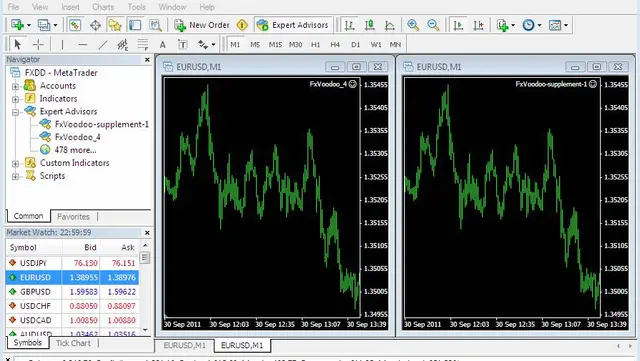Close the Market Watch panel
The width and height of the screenshot is (640, 361).
[147, 232]
